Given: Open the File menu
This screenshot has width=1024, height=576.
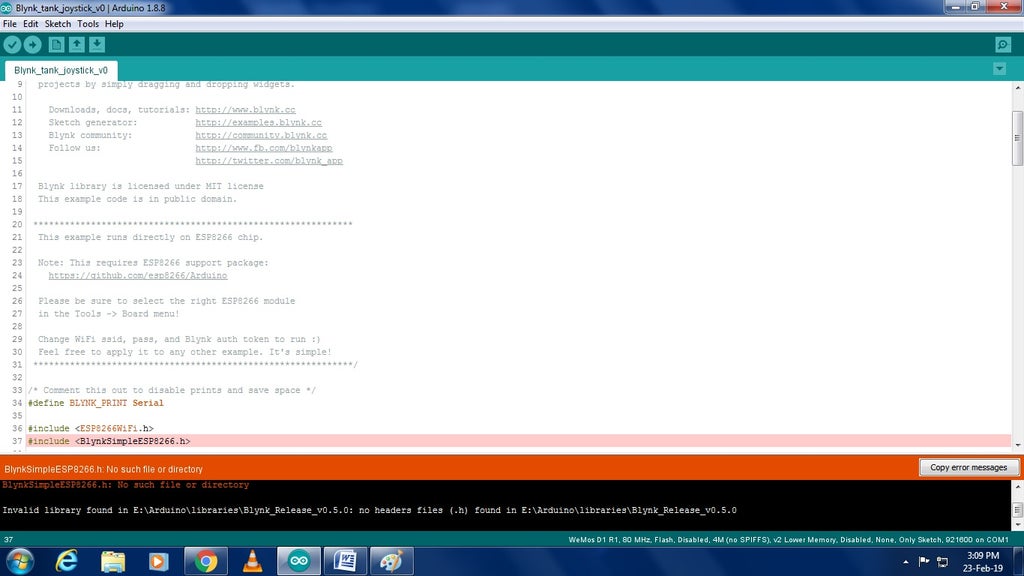Looking at the screenshot, I should pos(10,24).
